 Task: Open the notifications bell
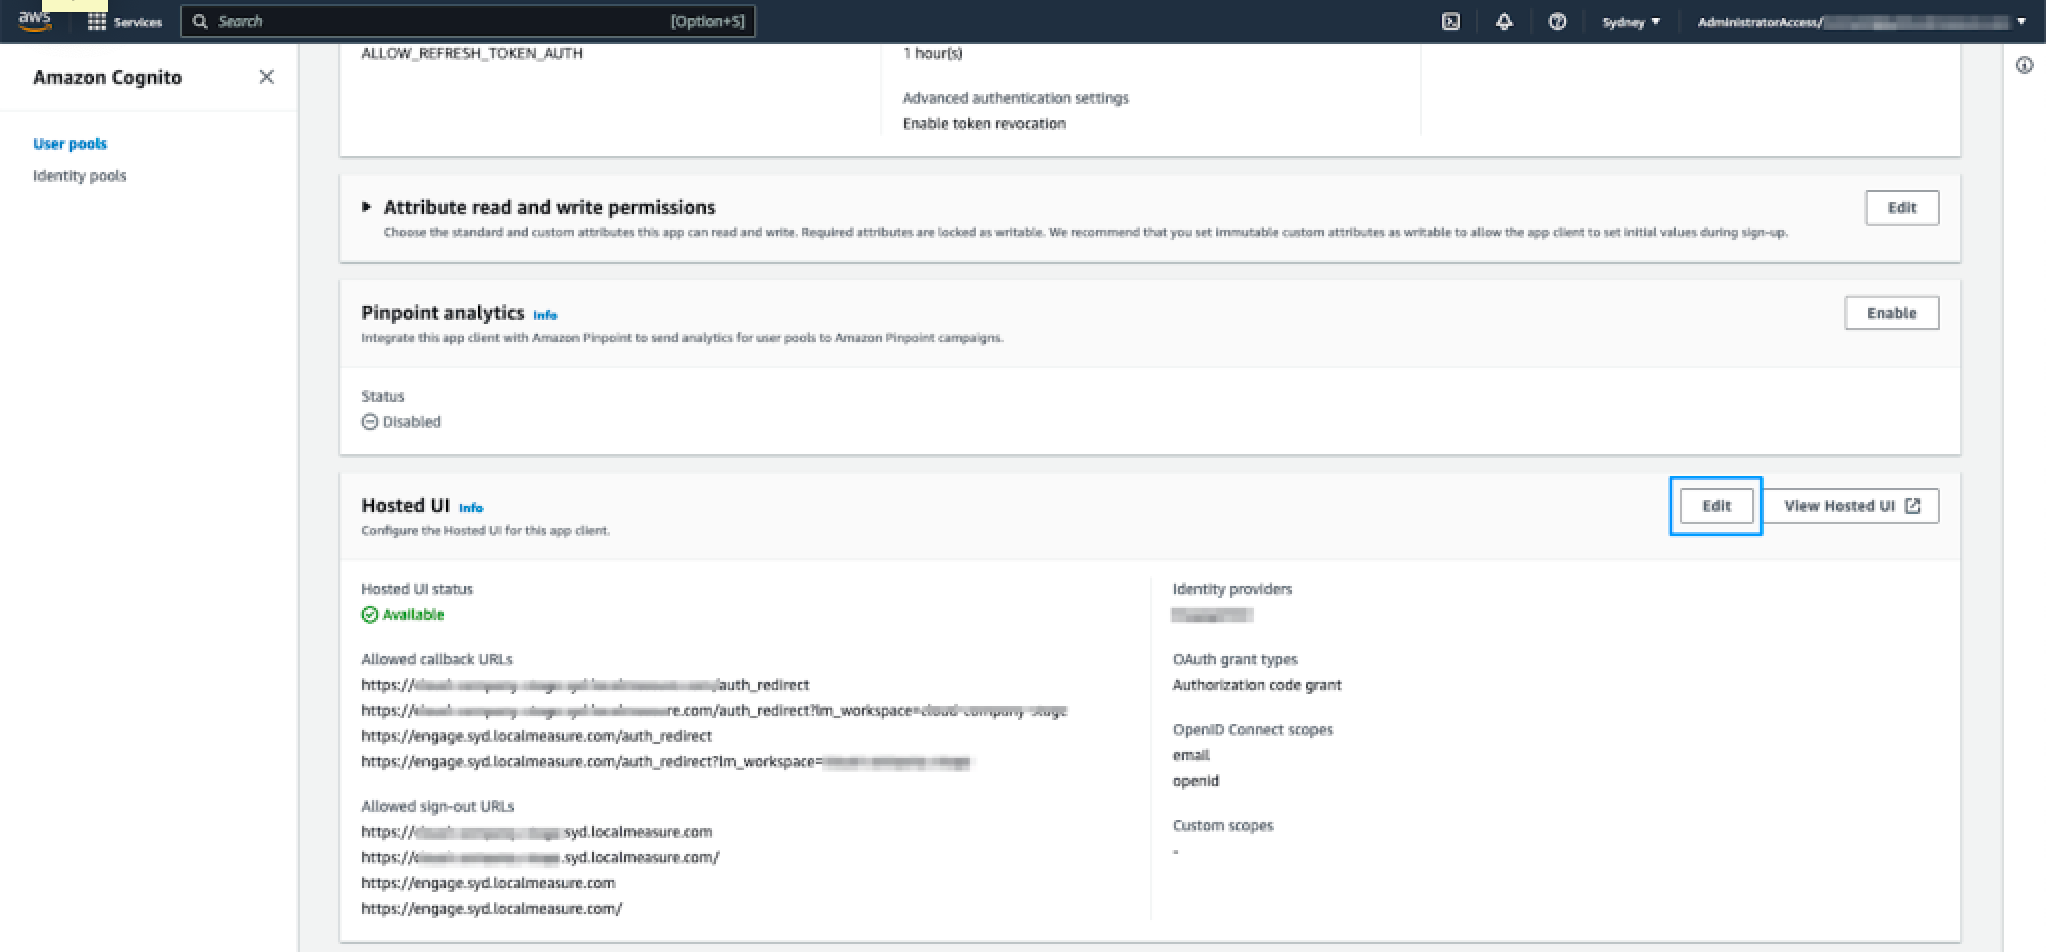click(x=1504, y=21)
